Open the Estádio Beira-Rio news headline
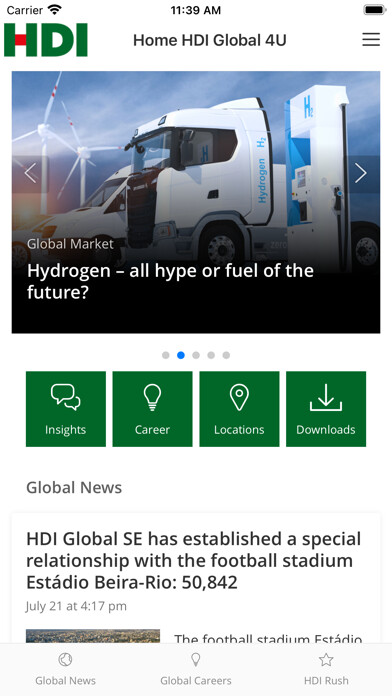This screenshot has width=392, height=696. pyautogui.click(x=194, y=561)
